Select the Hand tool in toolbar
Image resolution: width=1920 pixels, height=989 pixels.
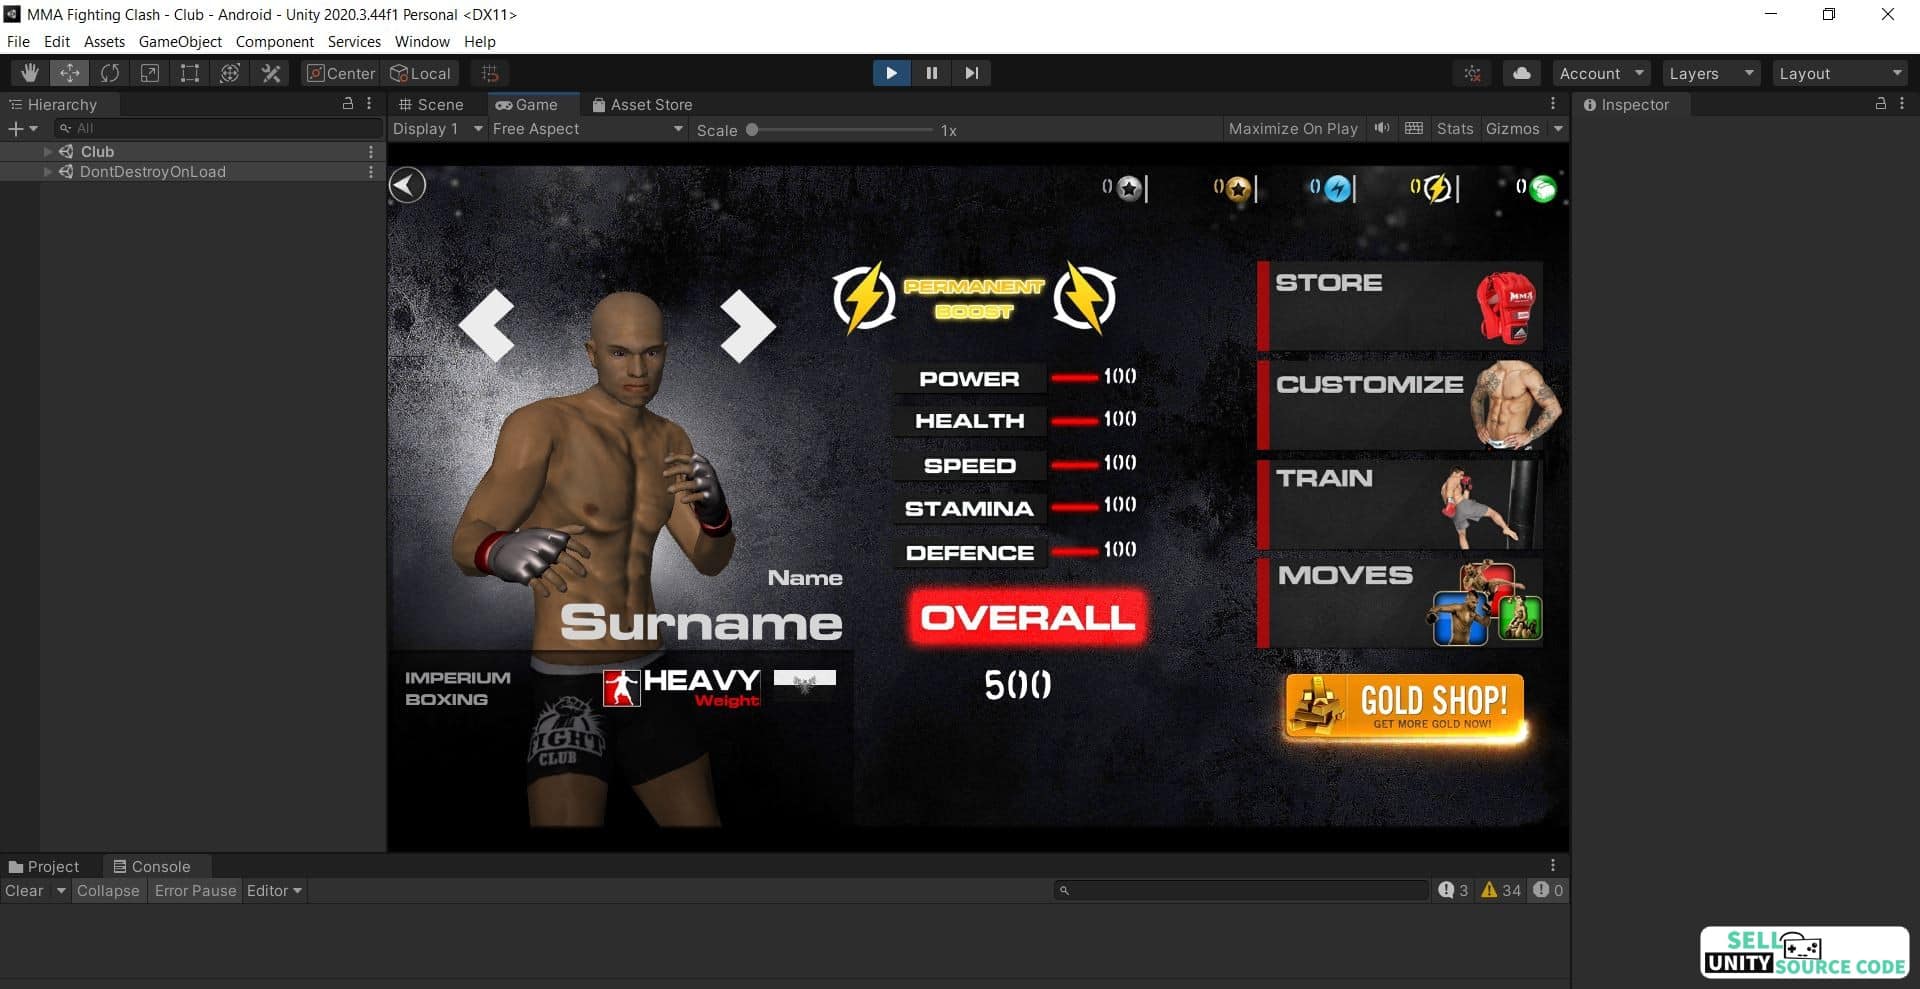pyautogui.click(x=30, y=73)
